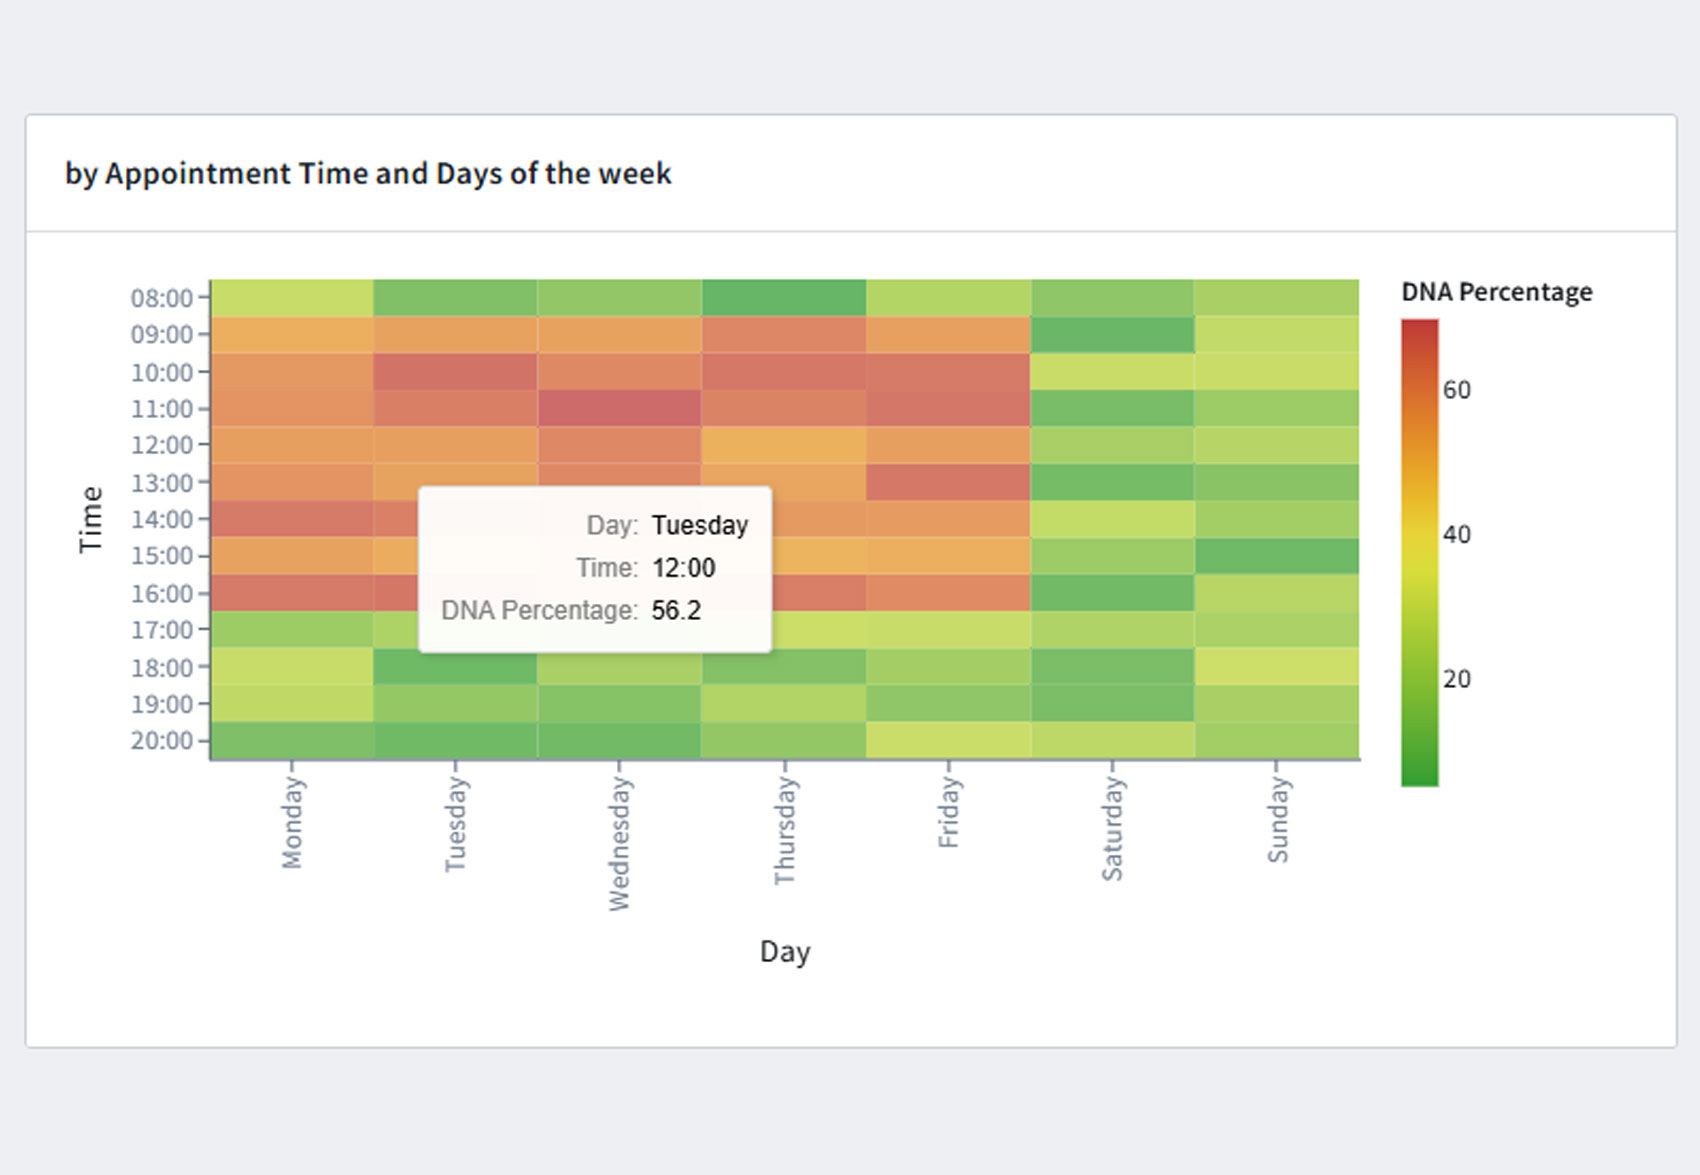Click the Sunday 15:00 heatmap cell
Image resolution: width=1700 pixels, height=1175 pixels.
point(1276,556)
